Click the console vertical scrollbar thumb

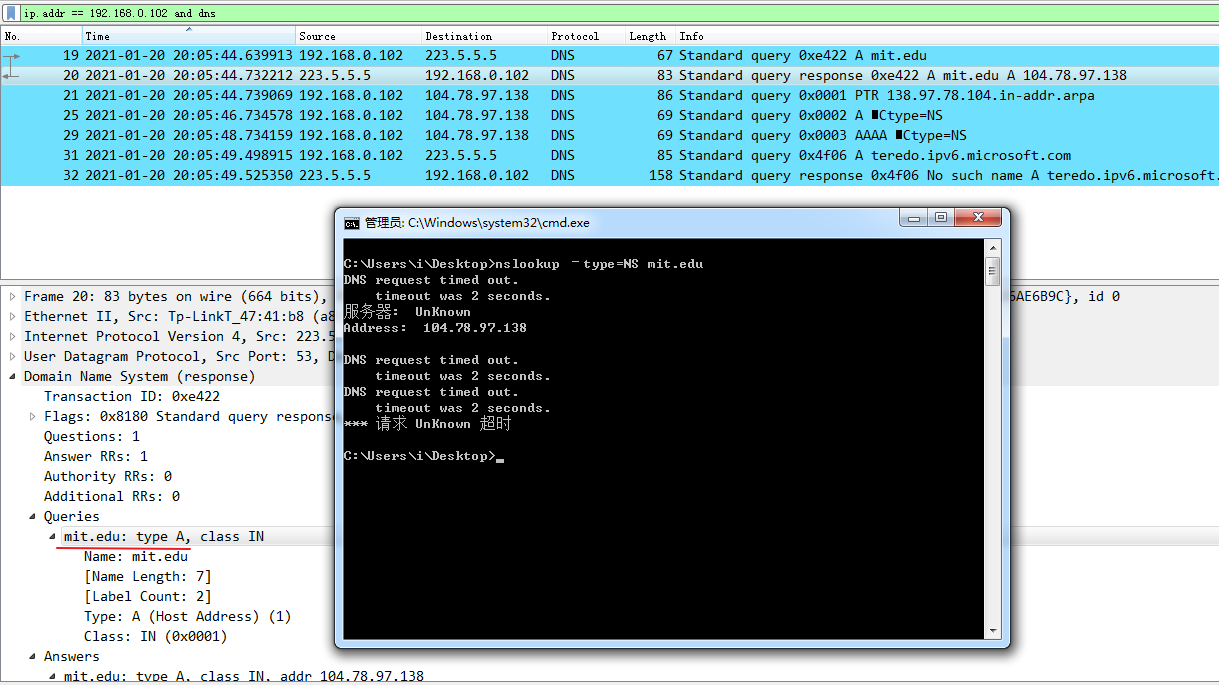[993, 271]
